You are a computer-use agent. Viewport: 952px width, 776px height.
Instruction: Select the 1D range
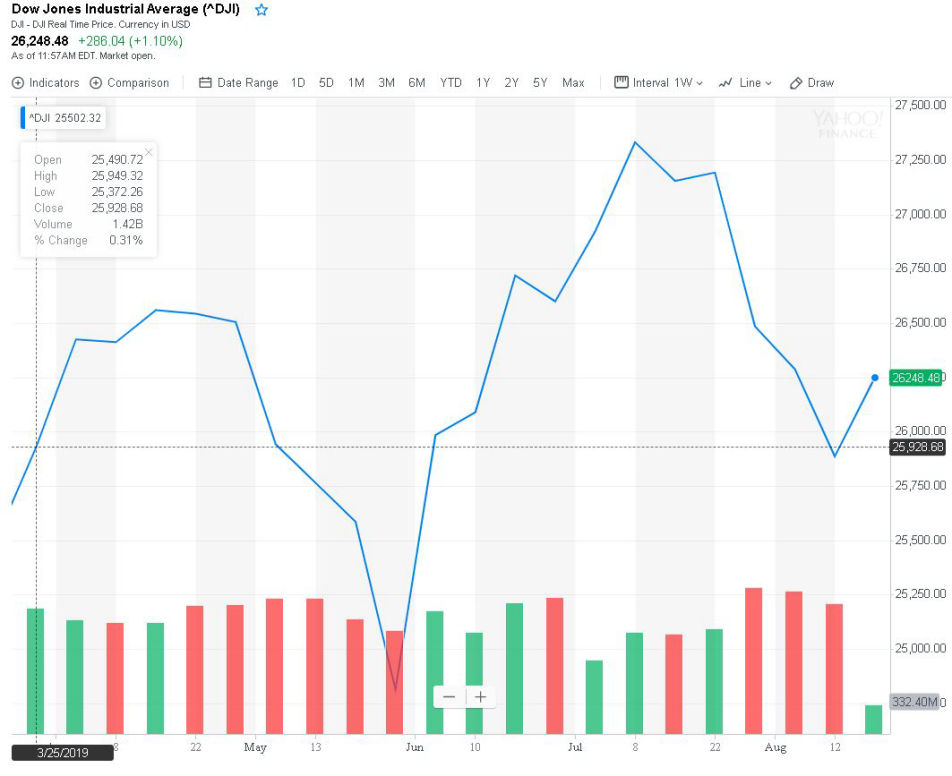coord(298,83)
